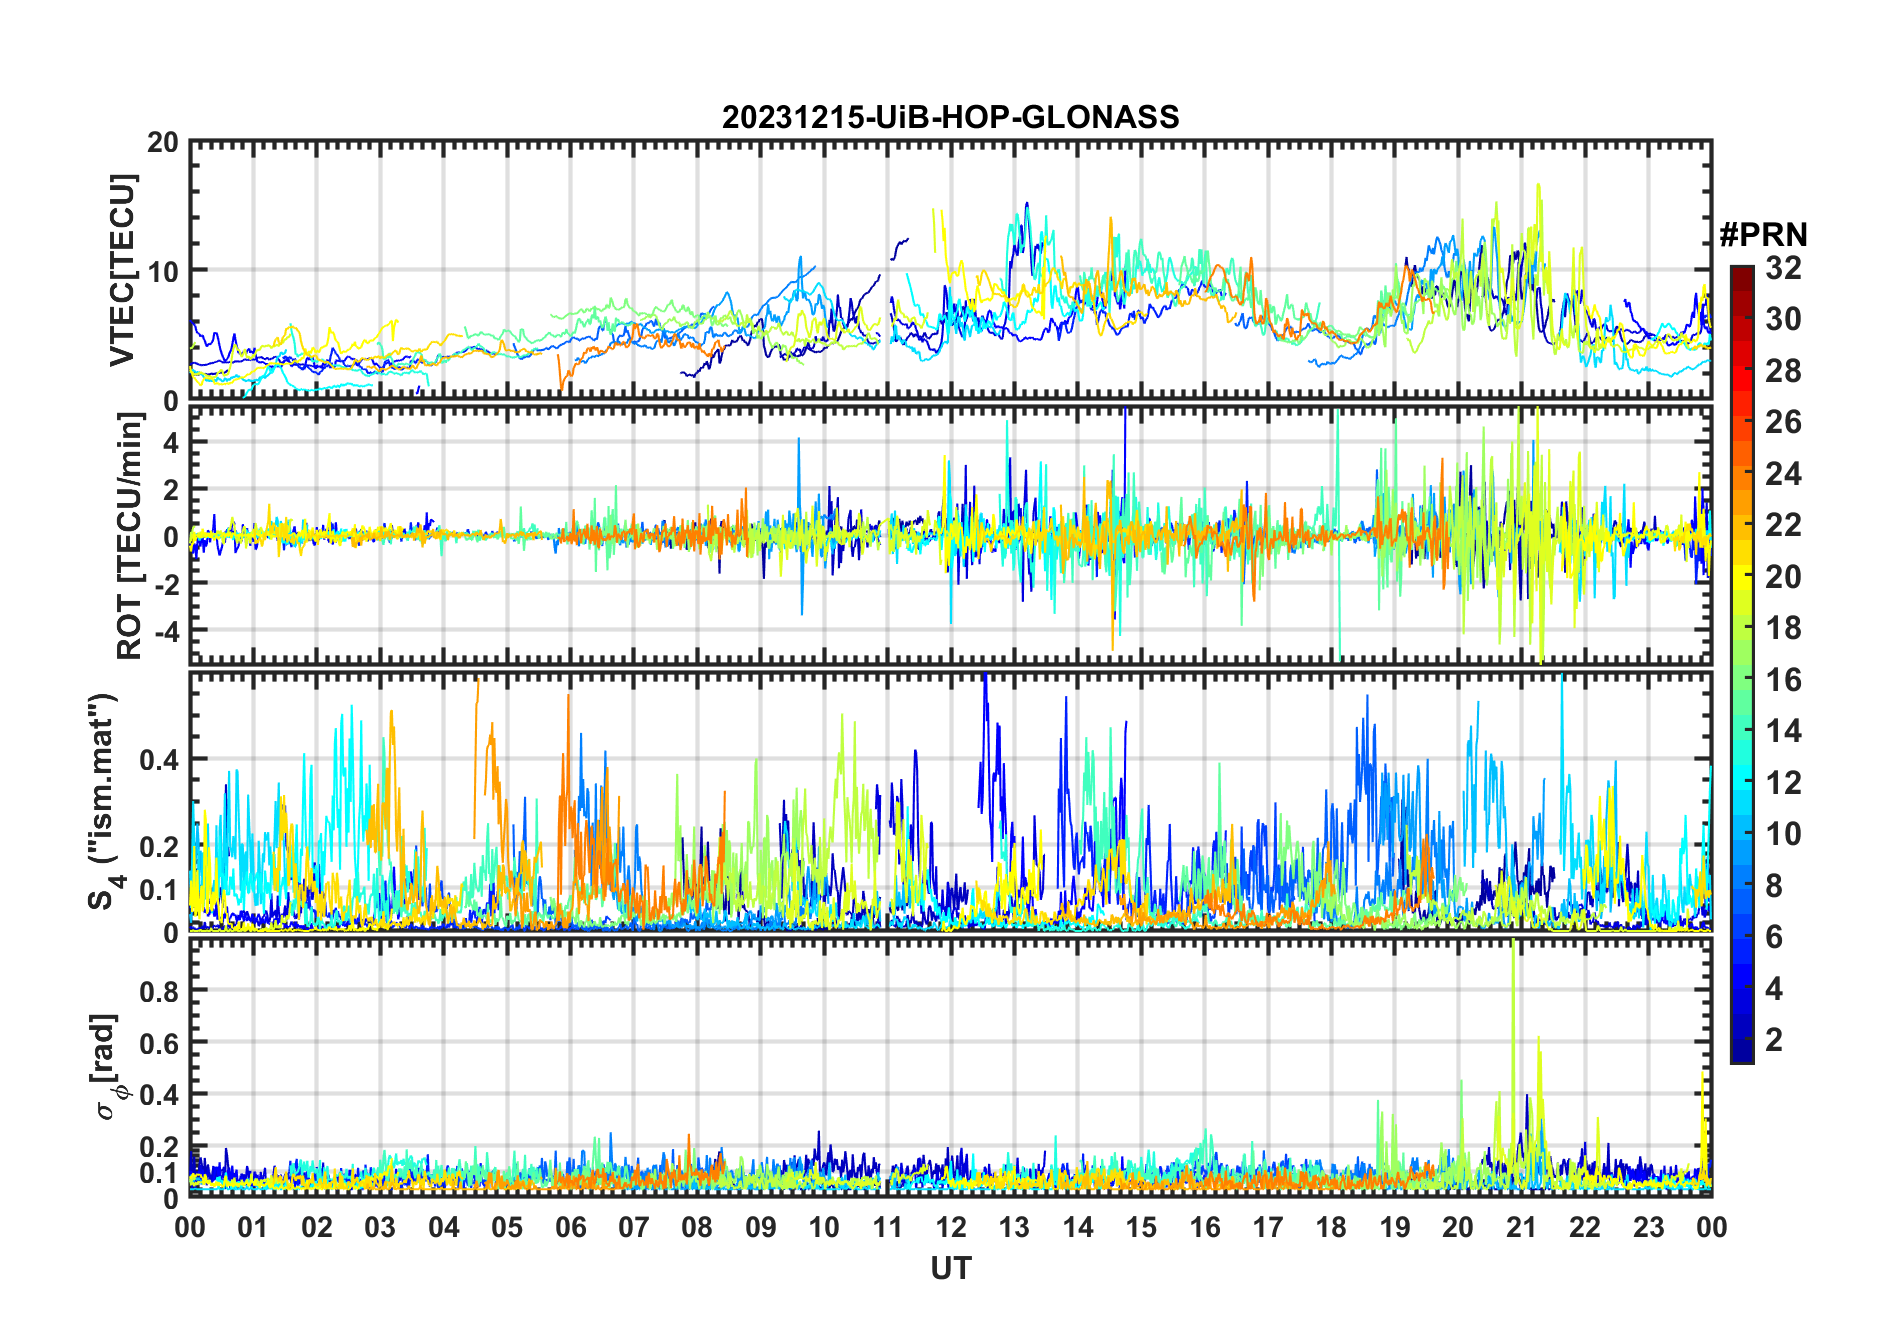
Task: Select colorbar tick label 16
Action: click(x=1783, y=680)
